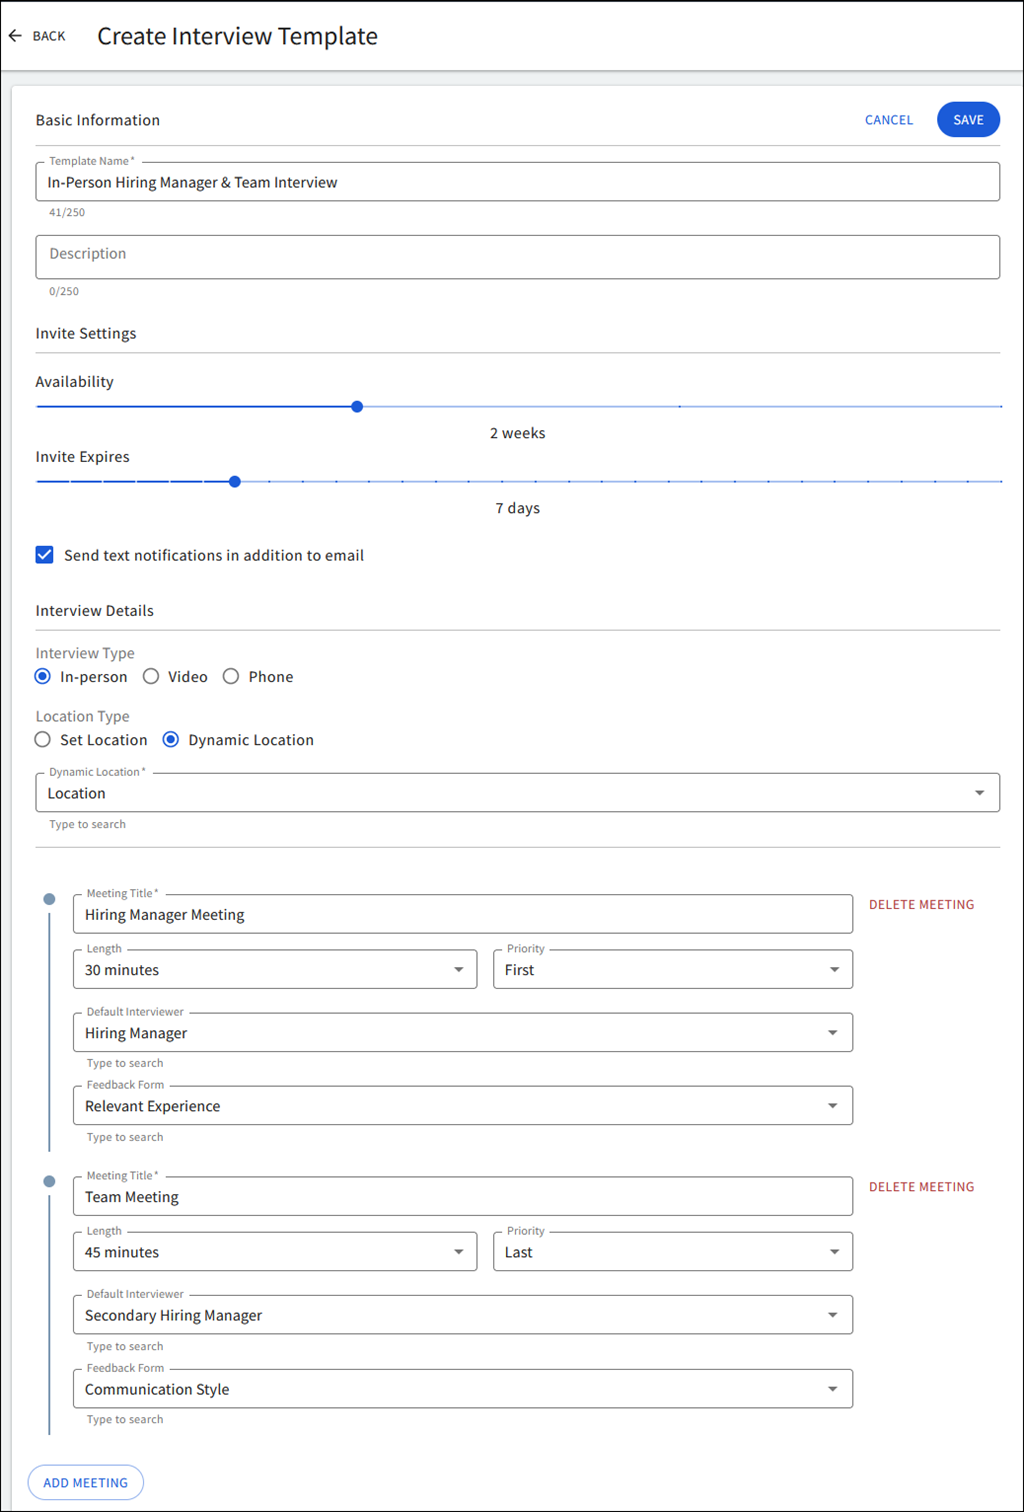1024x1512 pixels.
Task: Click the Description input field
Action: [x=517, y=257]
